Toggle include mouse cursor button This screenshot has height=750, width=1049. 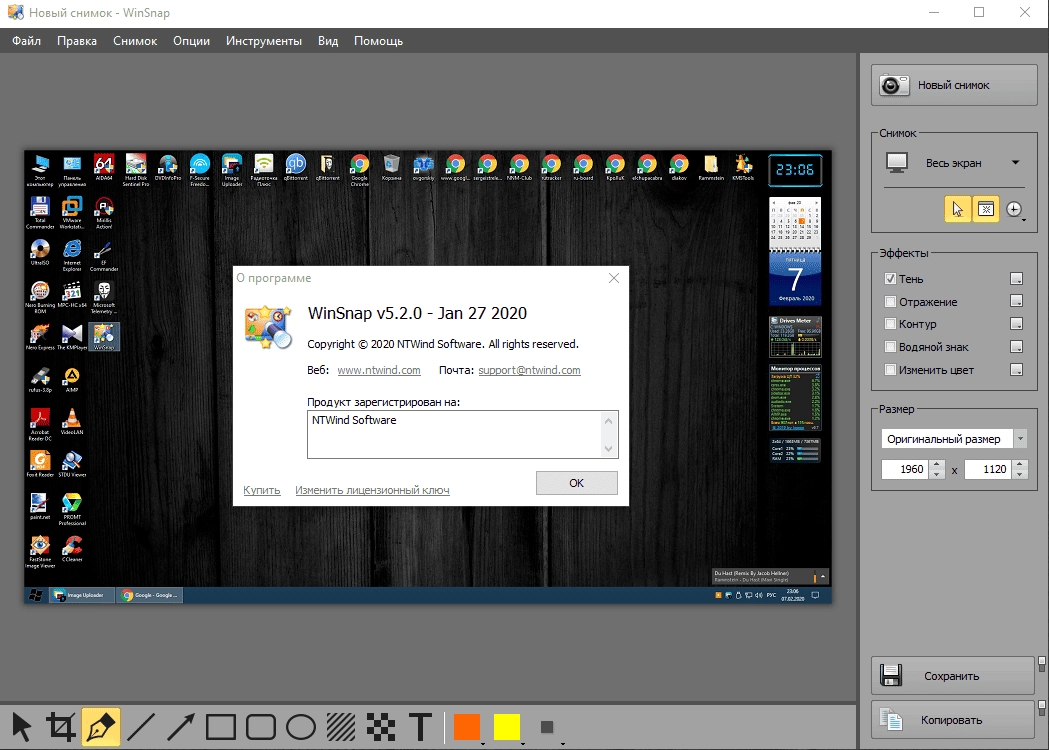pyautogui.click(x=957, y=209)
